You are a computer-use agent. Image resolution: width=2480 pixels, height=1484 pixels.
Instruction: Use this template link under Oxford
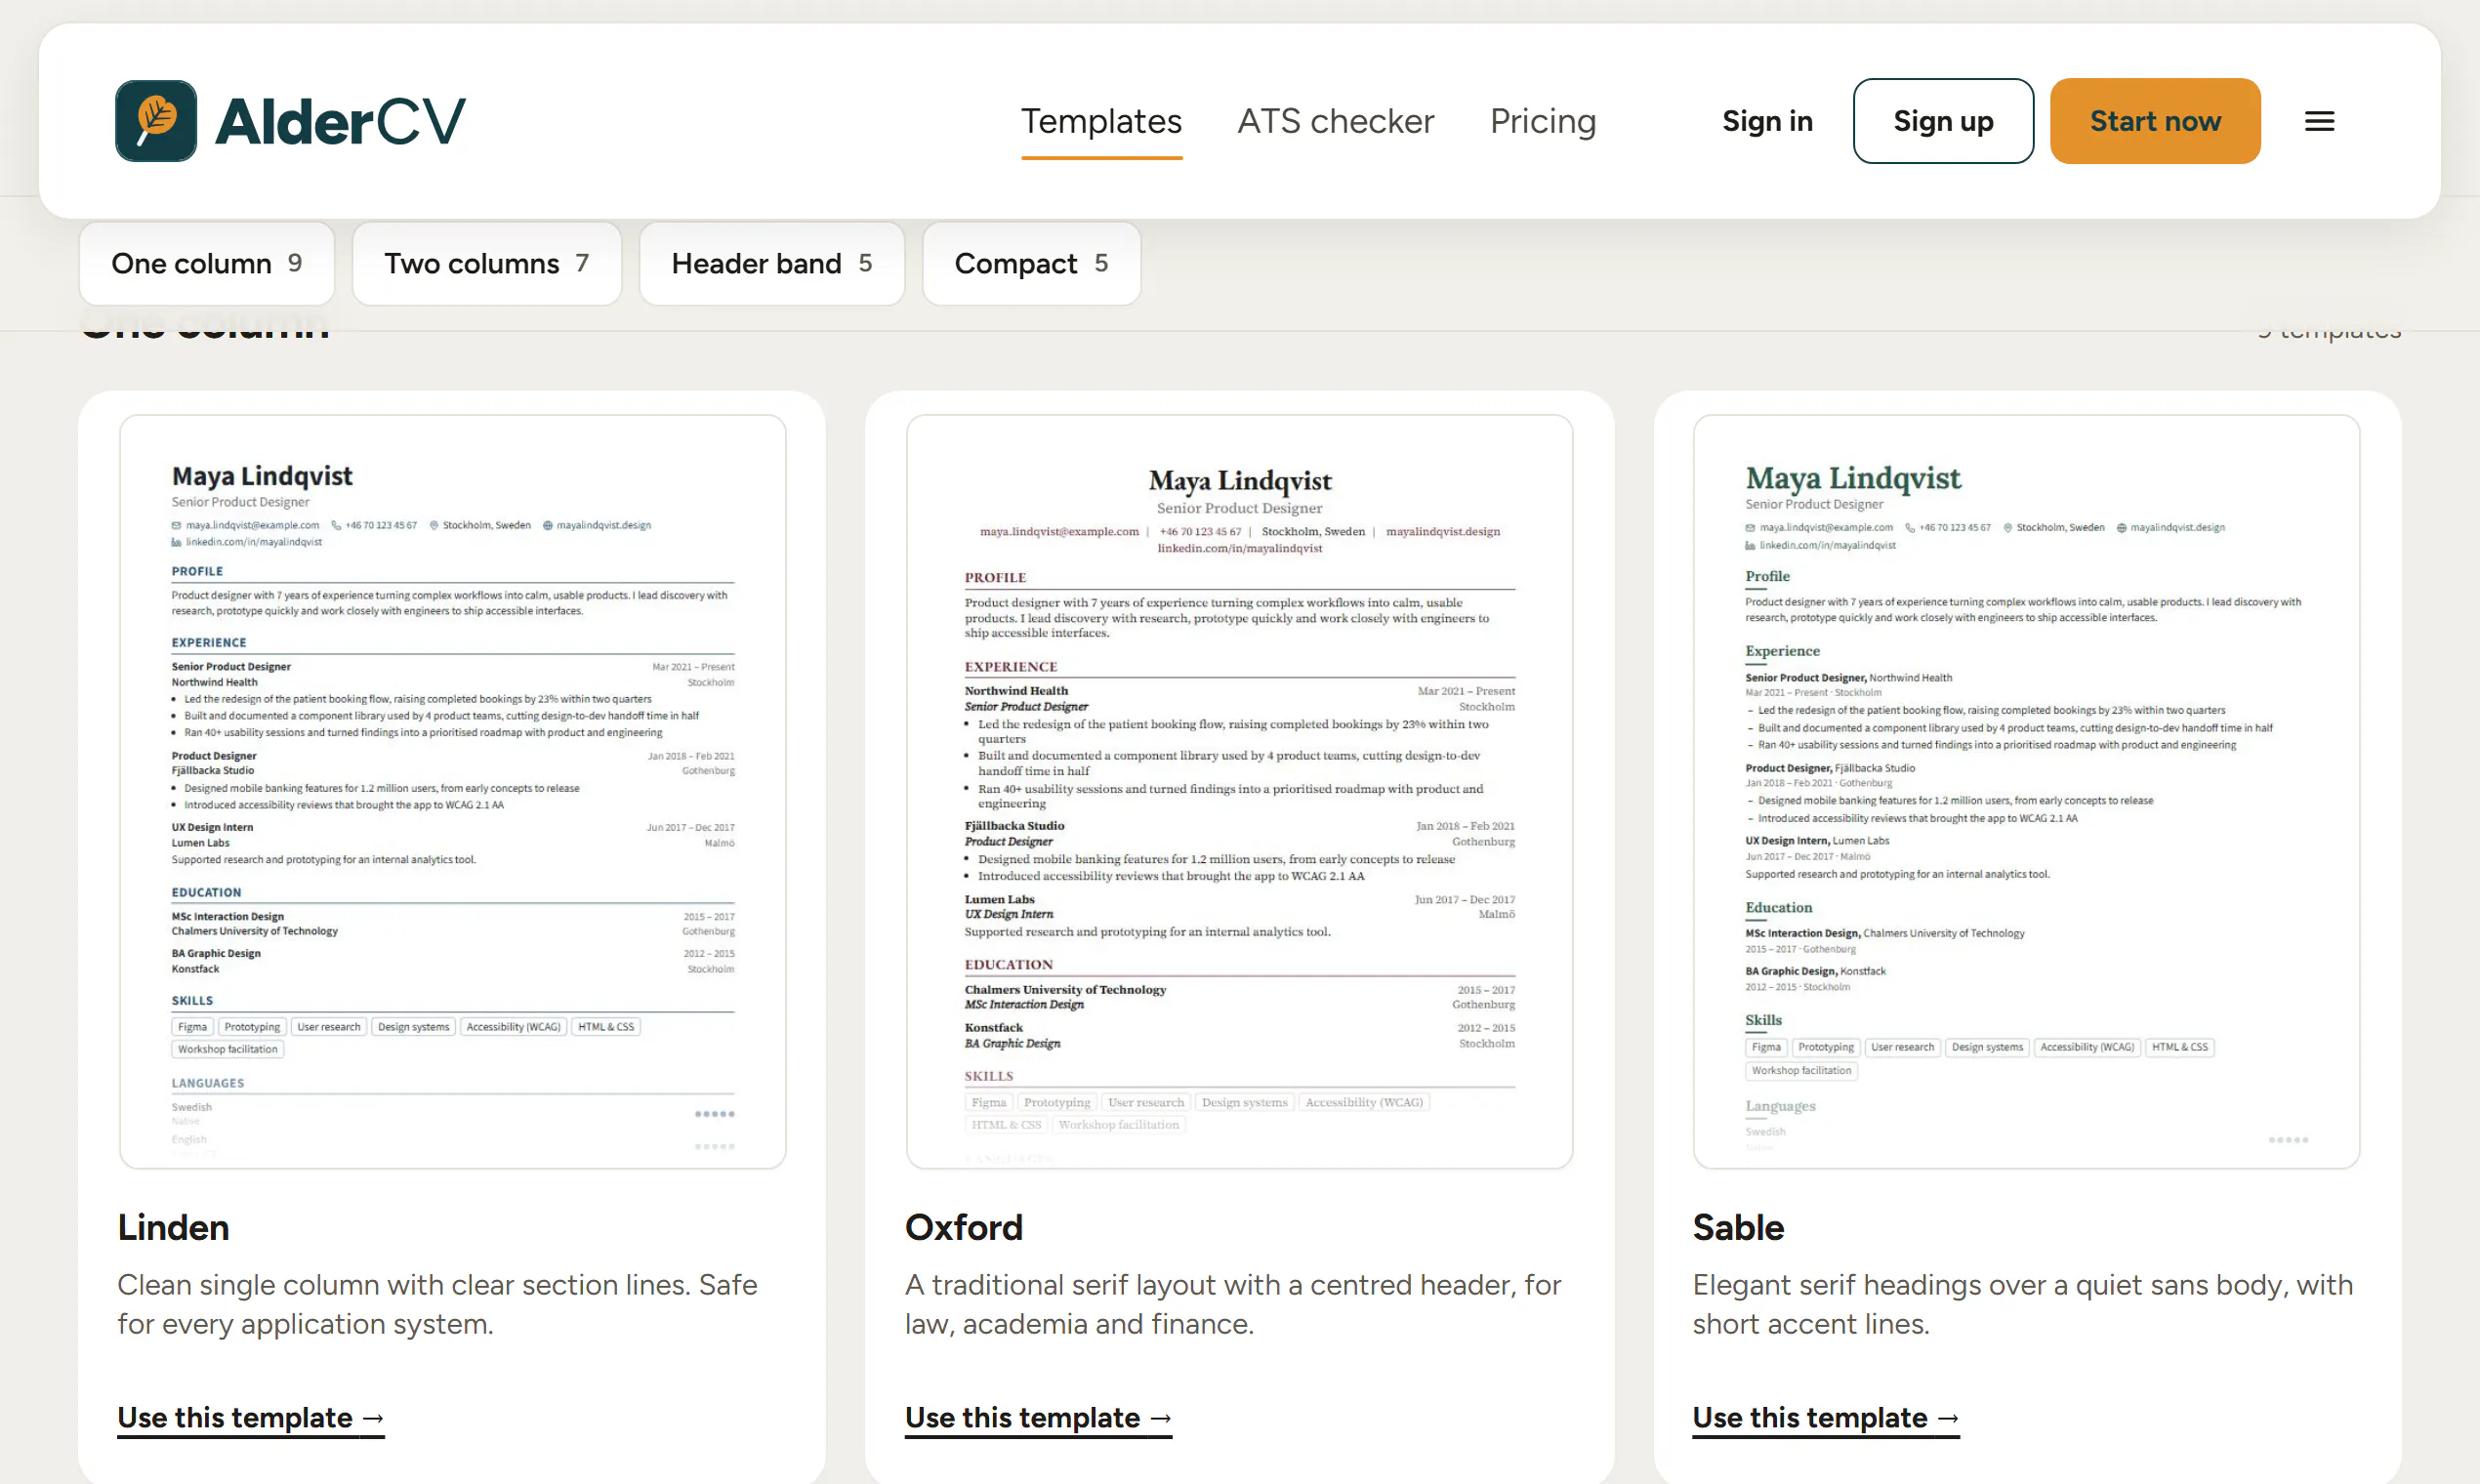pos(1038,1417)
